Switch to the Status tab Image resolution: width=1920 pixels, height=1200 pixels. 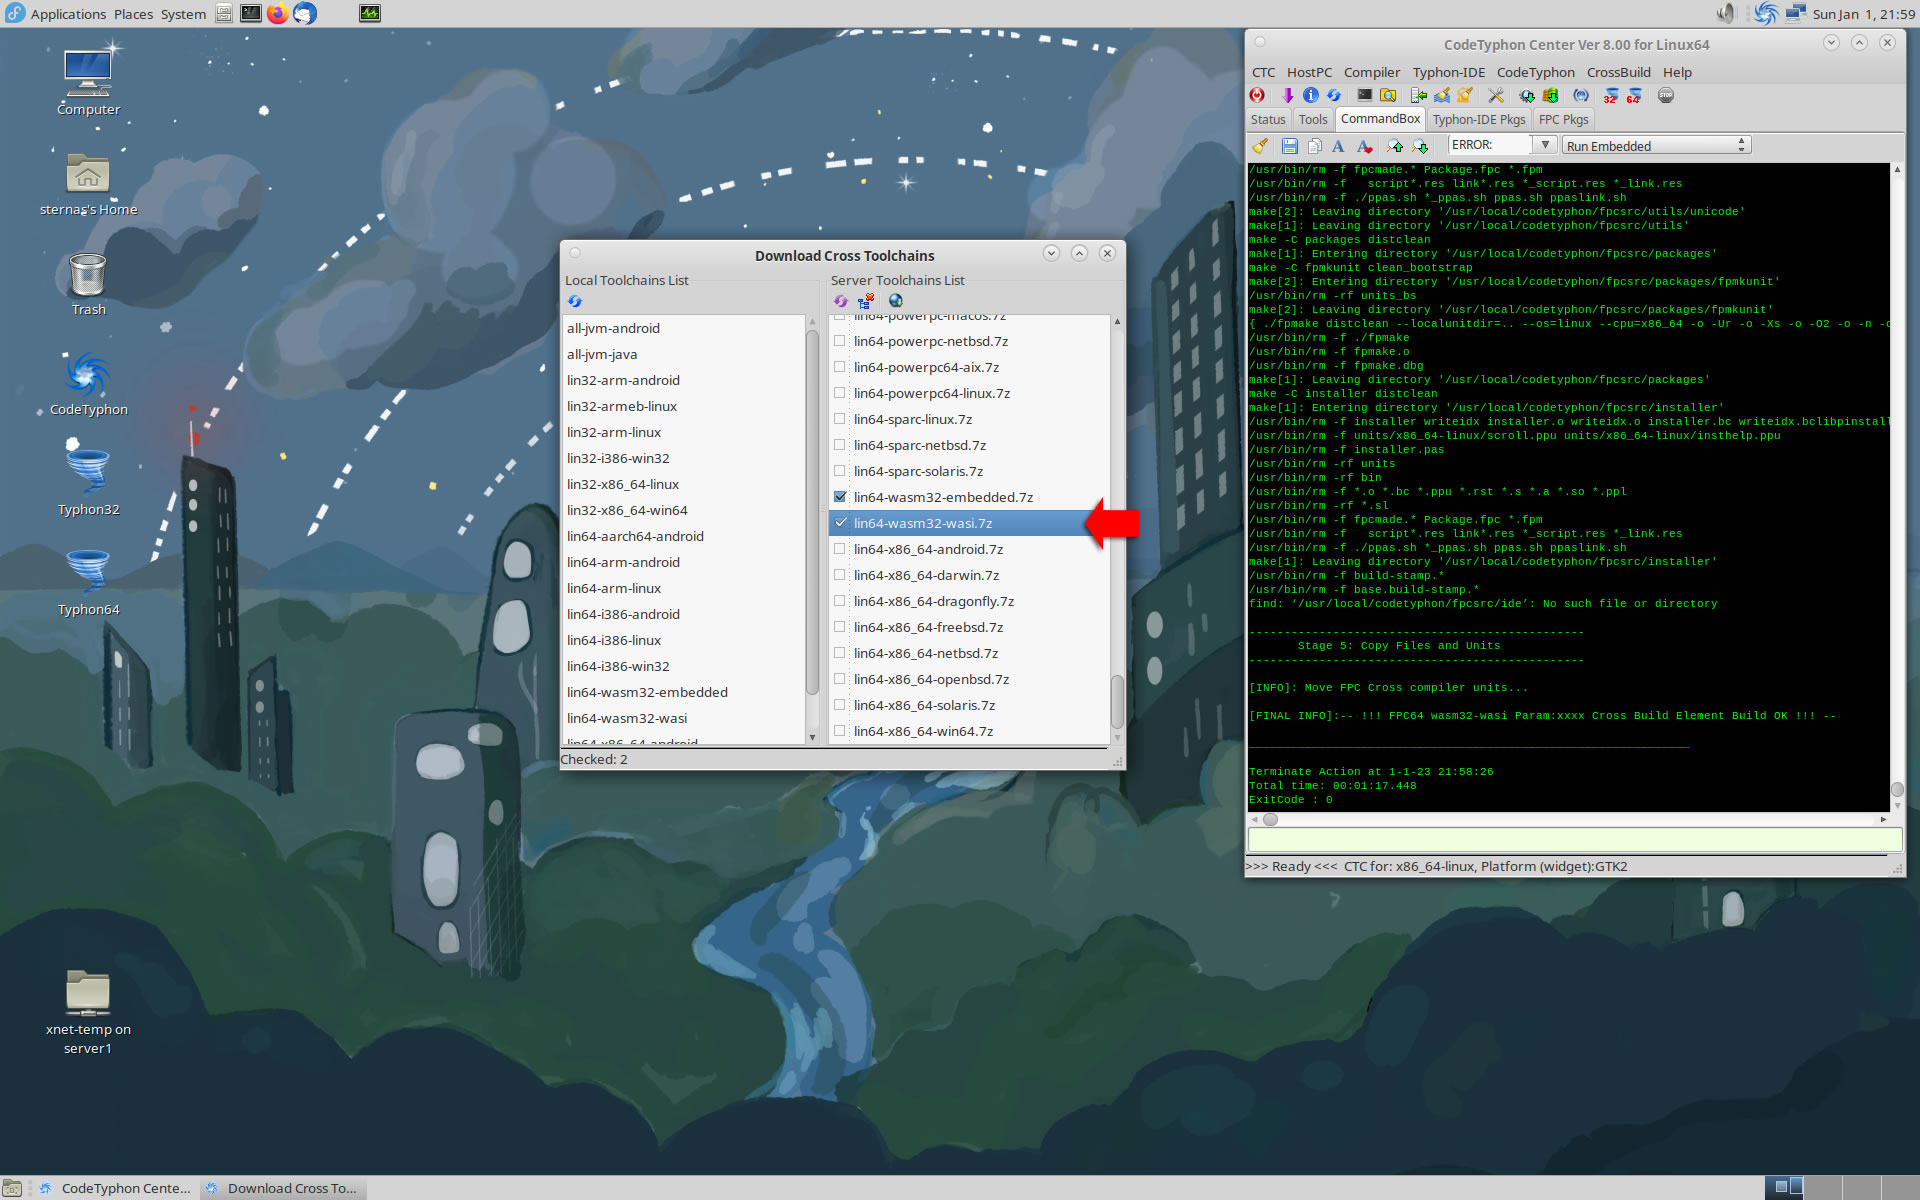point(1268,119)
